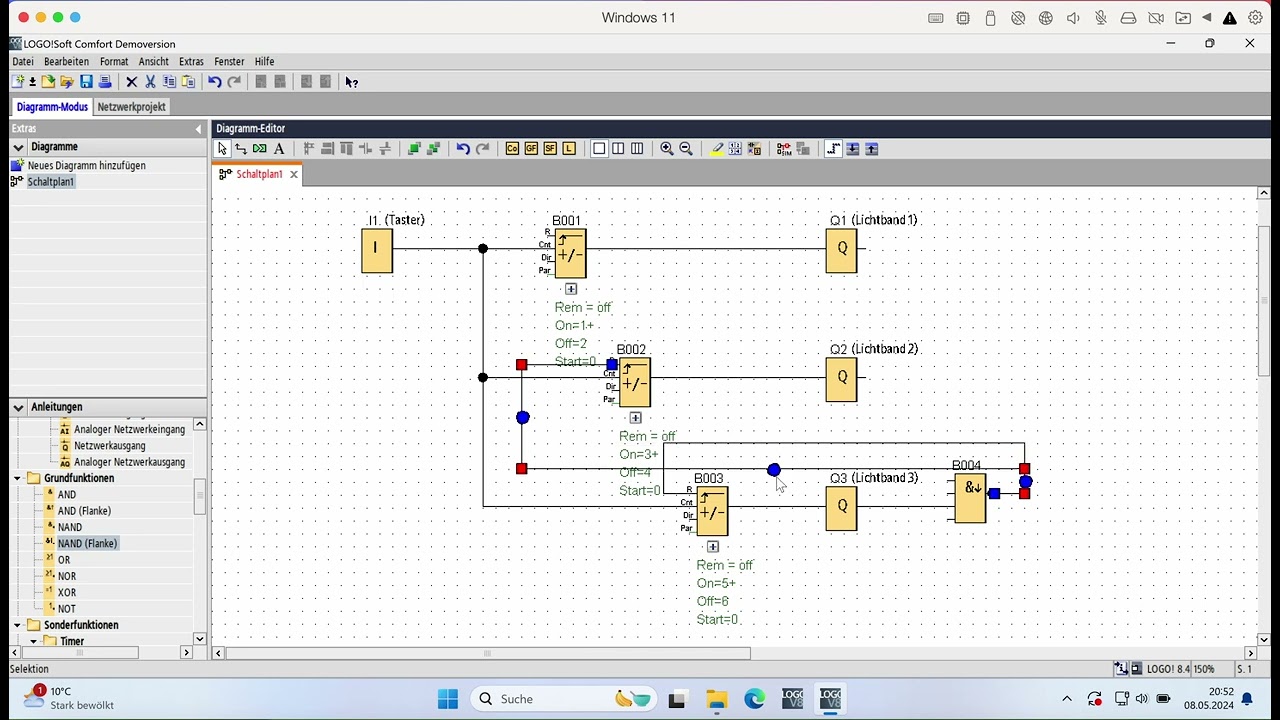The image size is (1280, 720).
Task: Select the Selection arrow tool in Diagramm-Editor
Action: tap(222, 149)
